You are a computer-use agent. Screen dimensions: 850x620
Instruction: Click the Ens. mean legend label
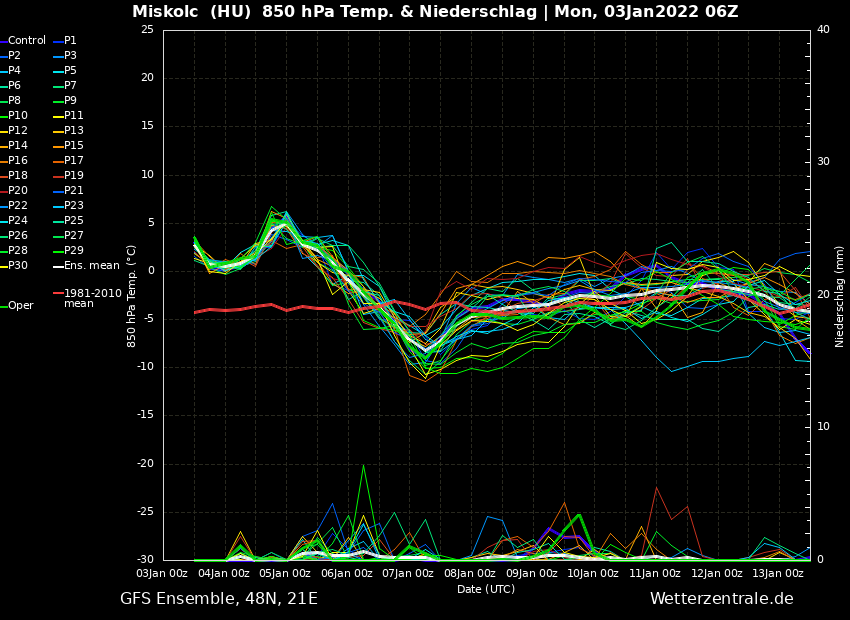[91, 266]
